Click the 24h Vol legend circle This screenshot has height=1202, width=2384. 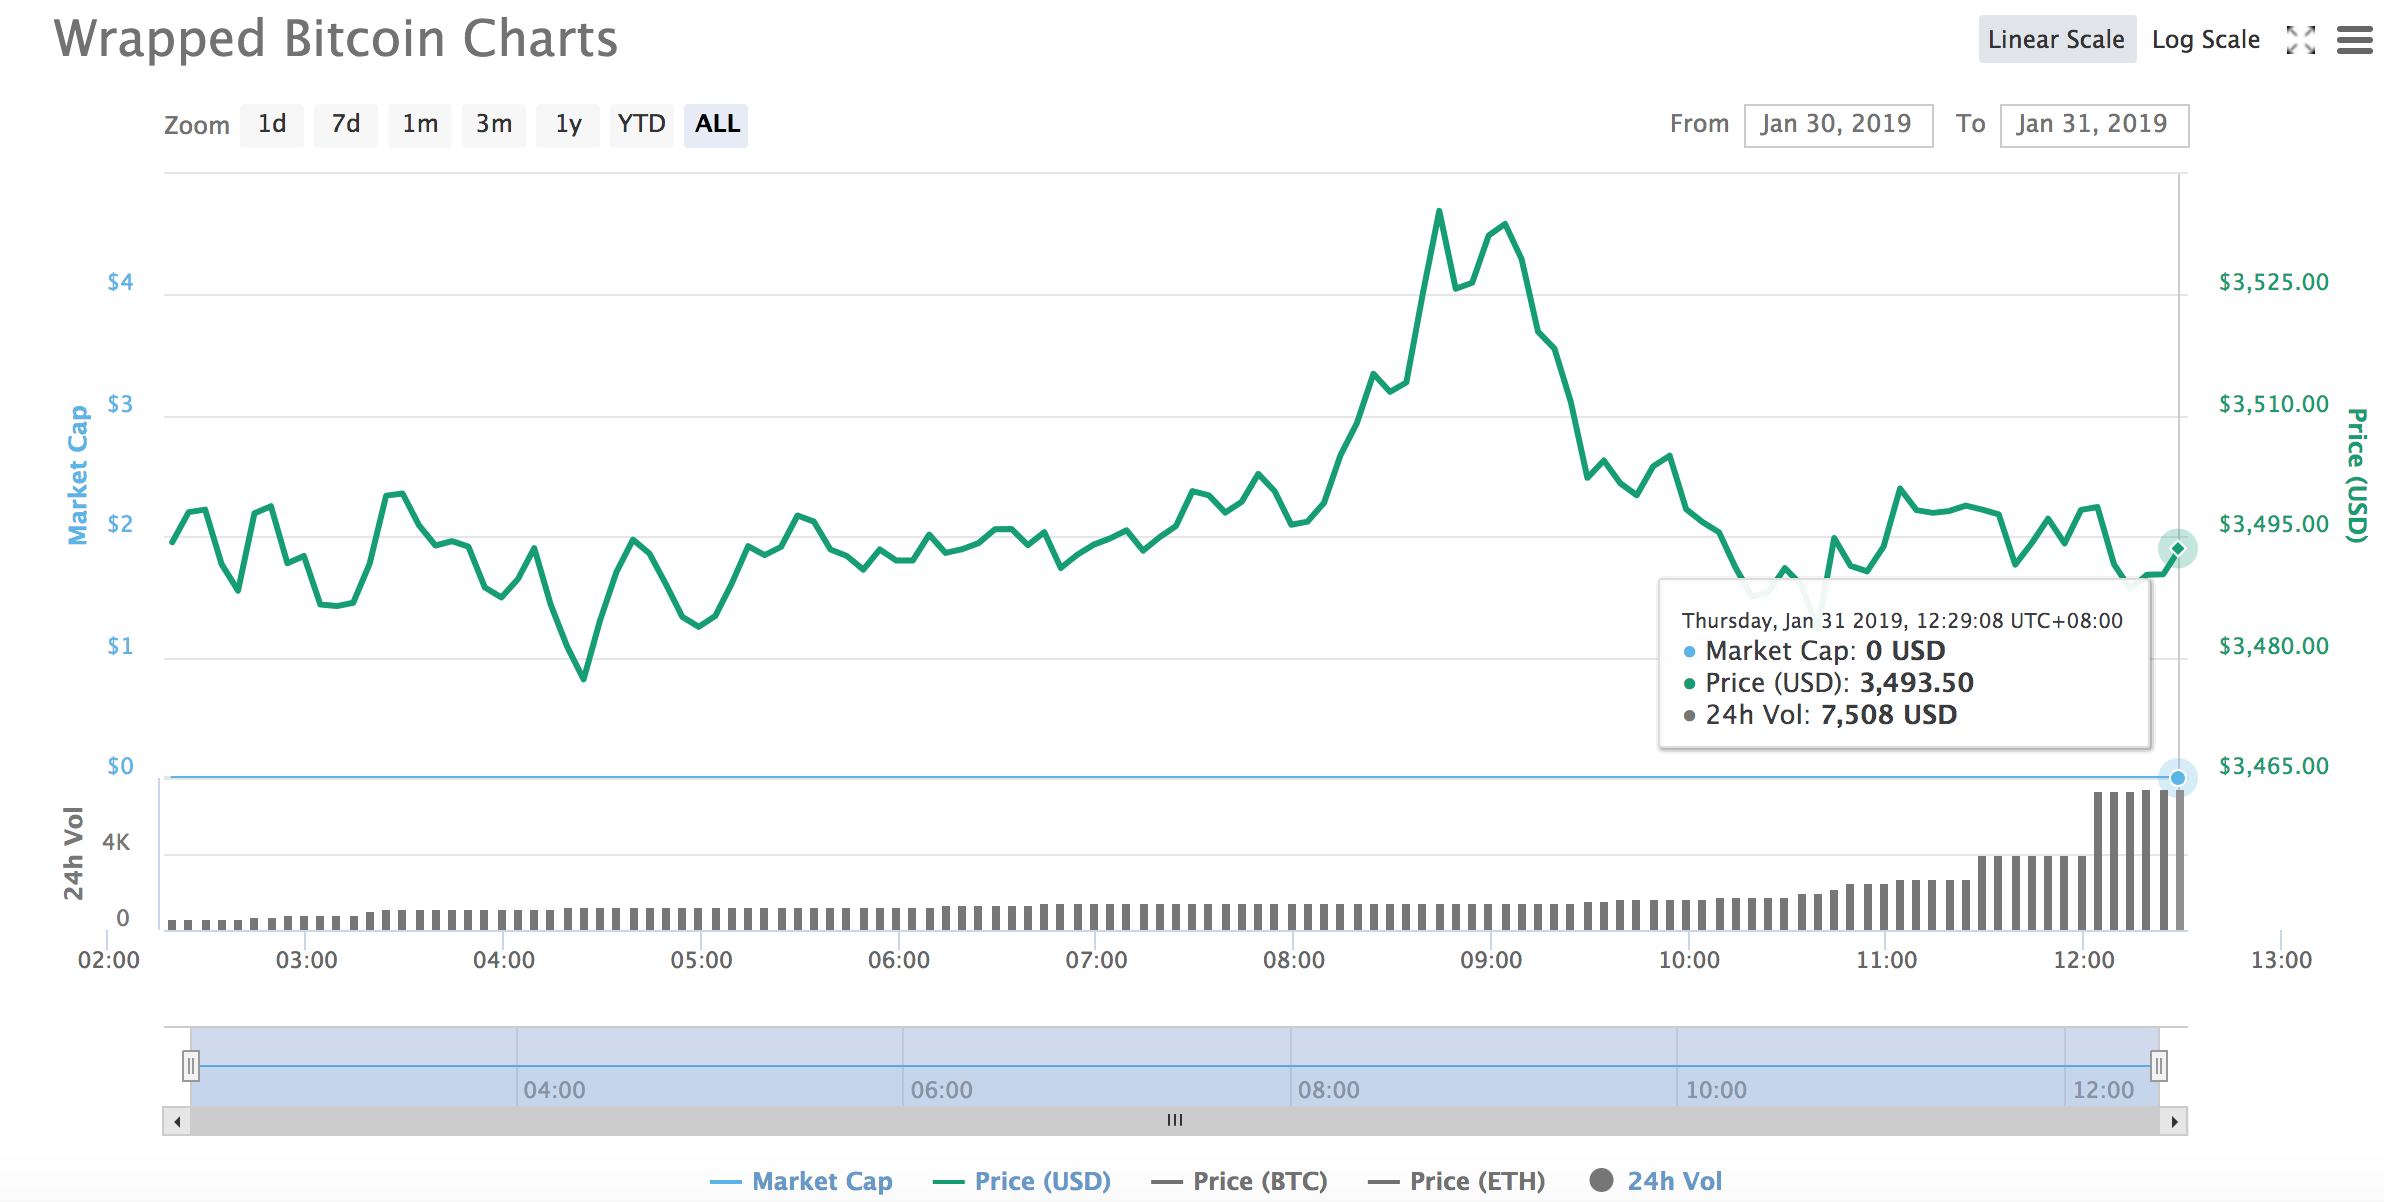click(1601, 1180)
